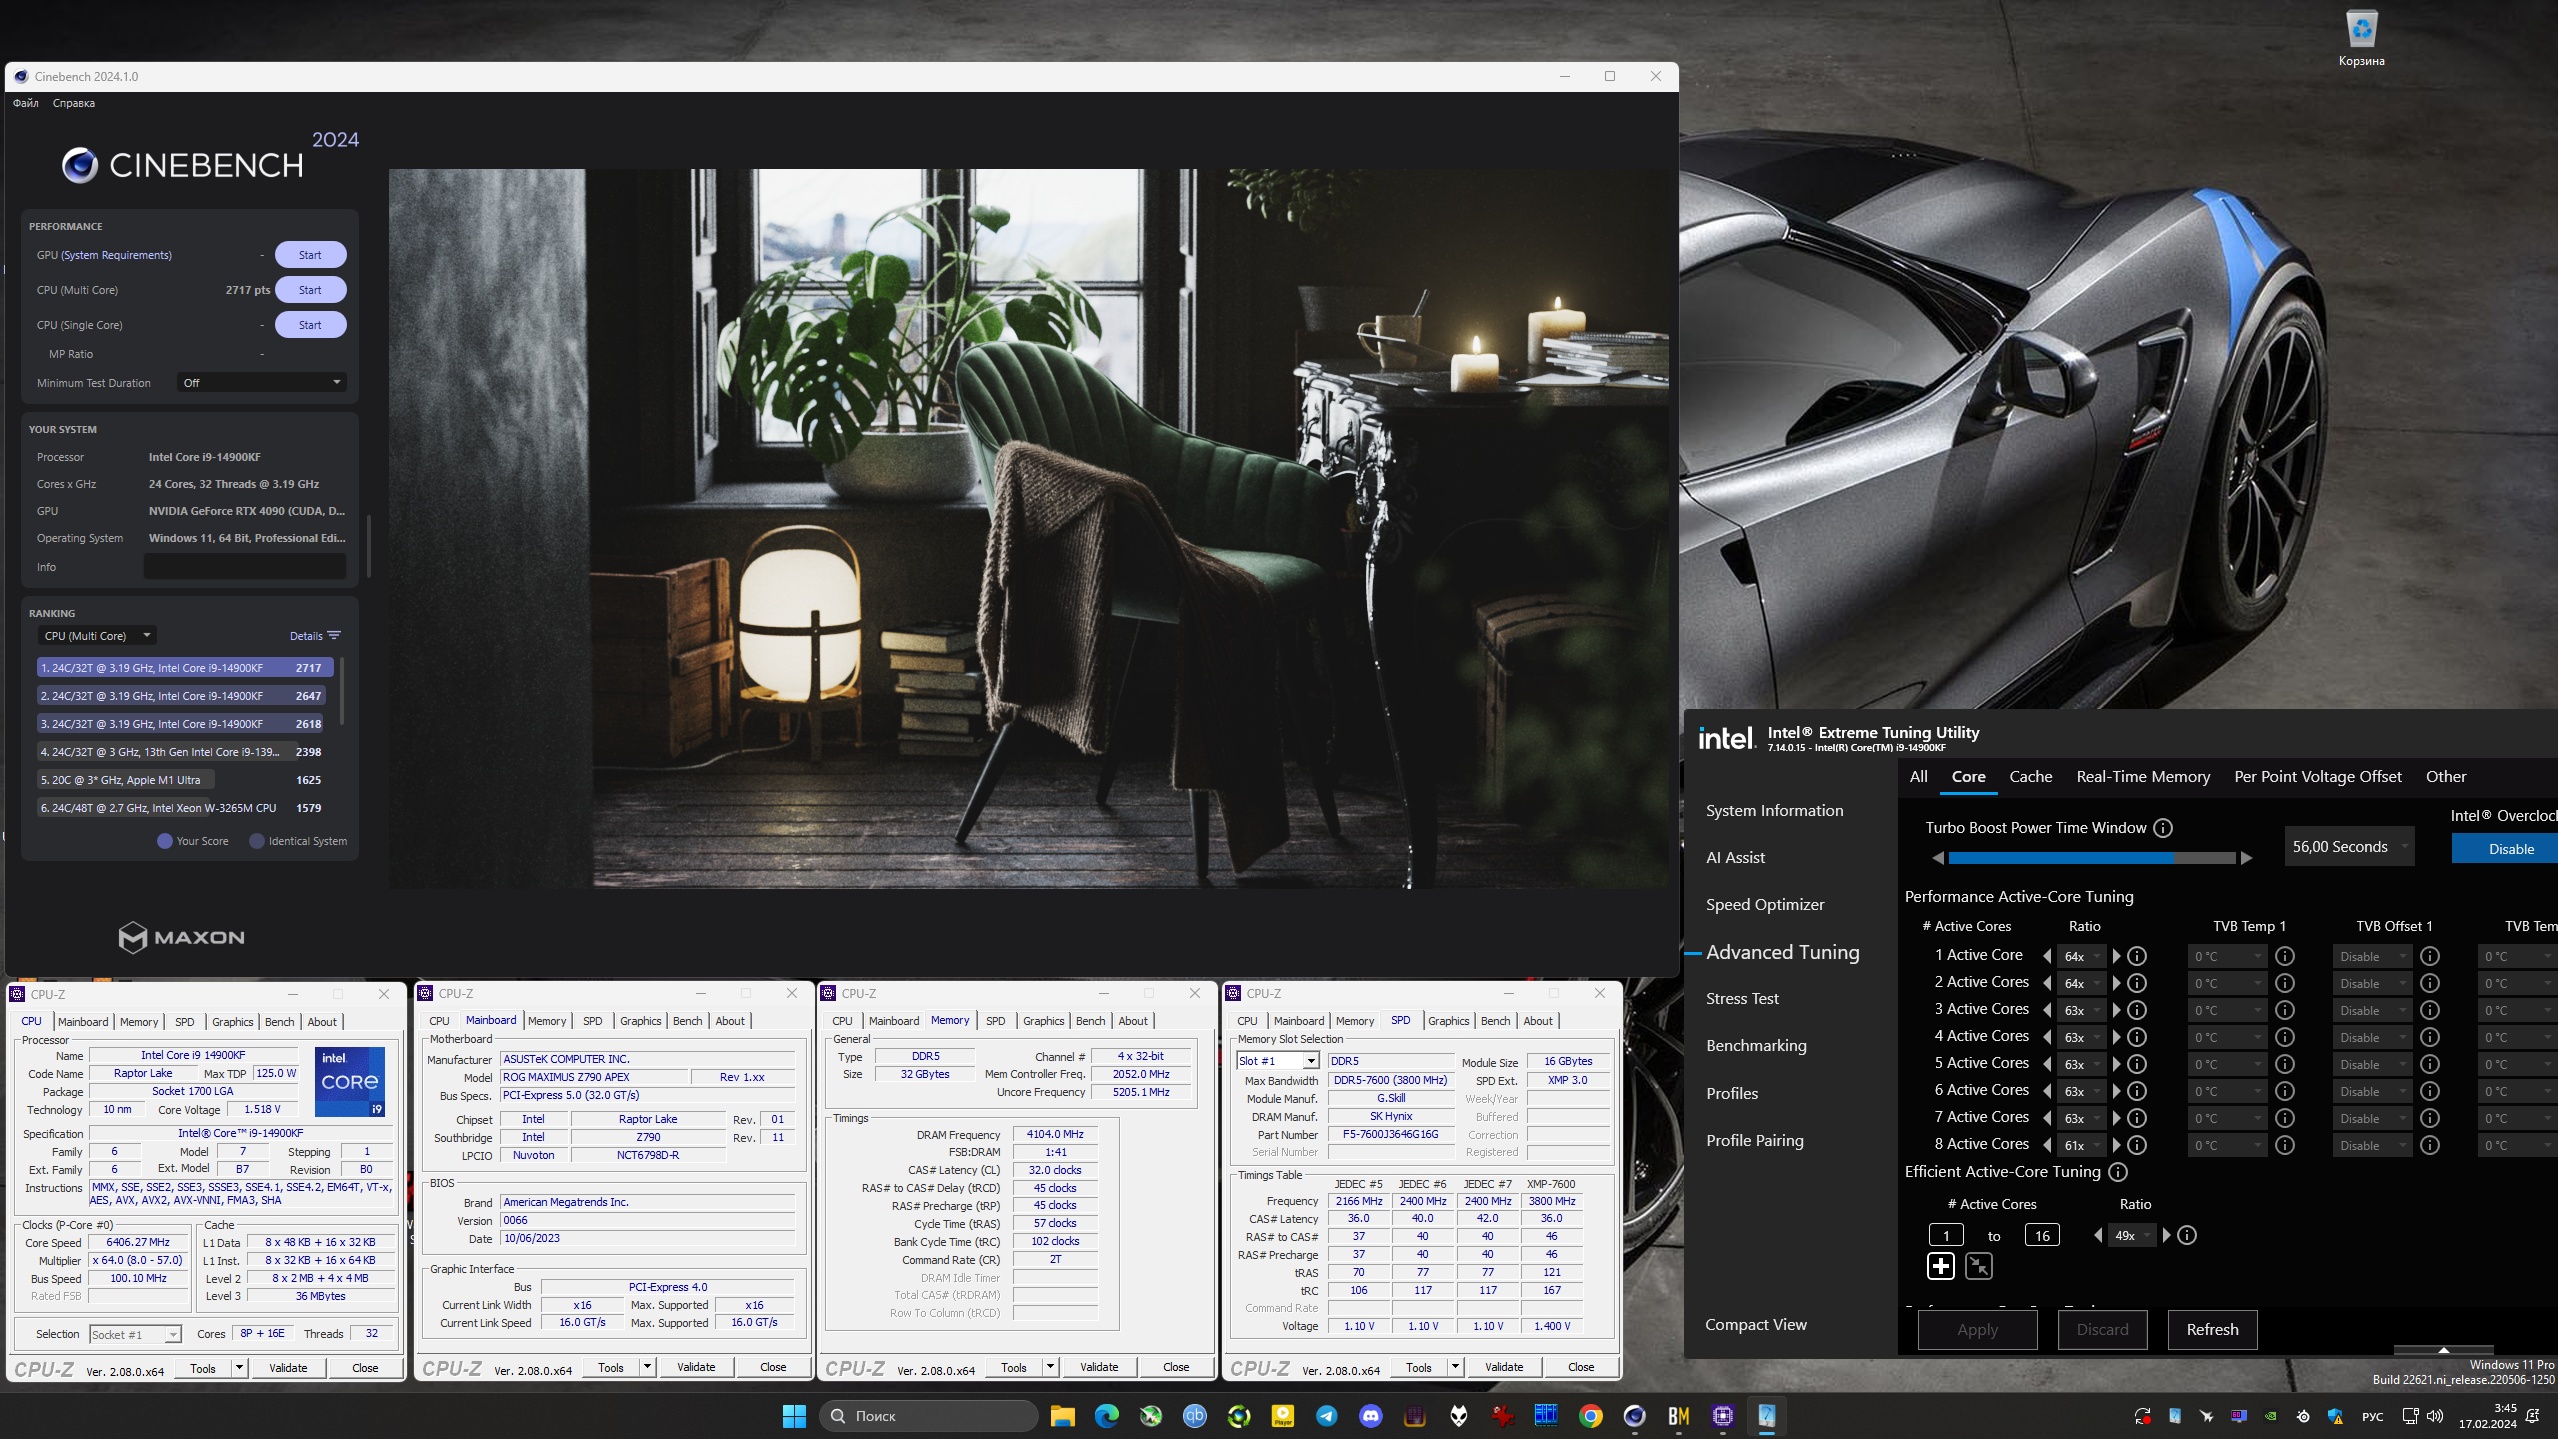Switch to Per Point Voltage Offset tab

click(x=2317, y=777)
